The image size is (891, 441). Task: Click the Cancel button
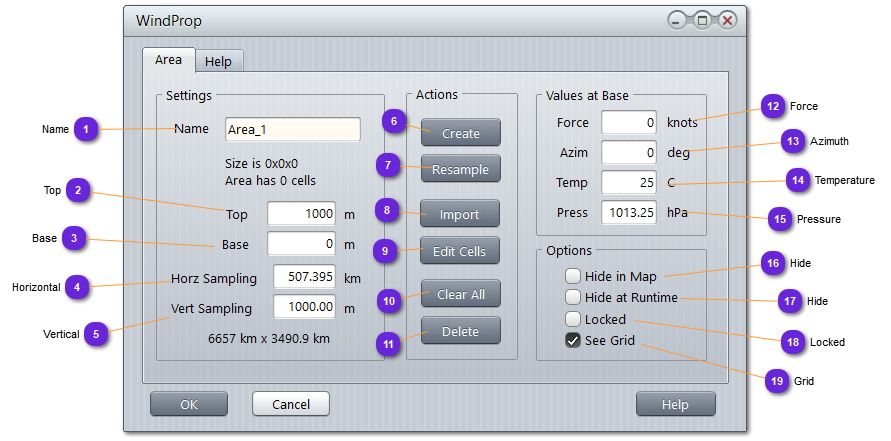(x=290, y=404)
